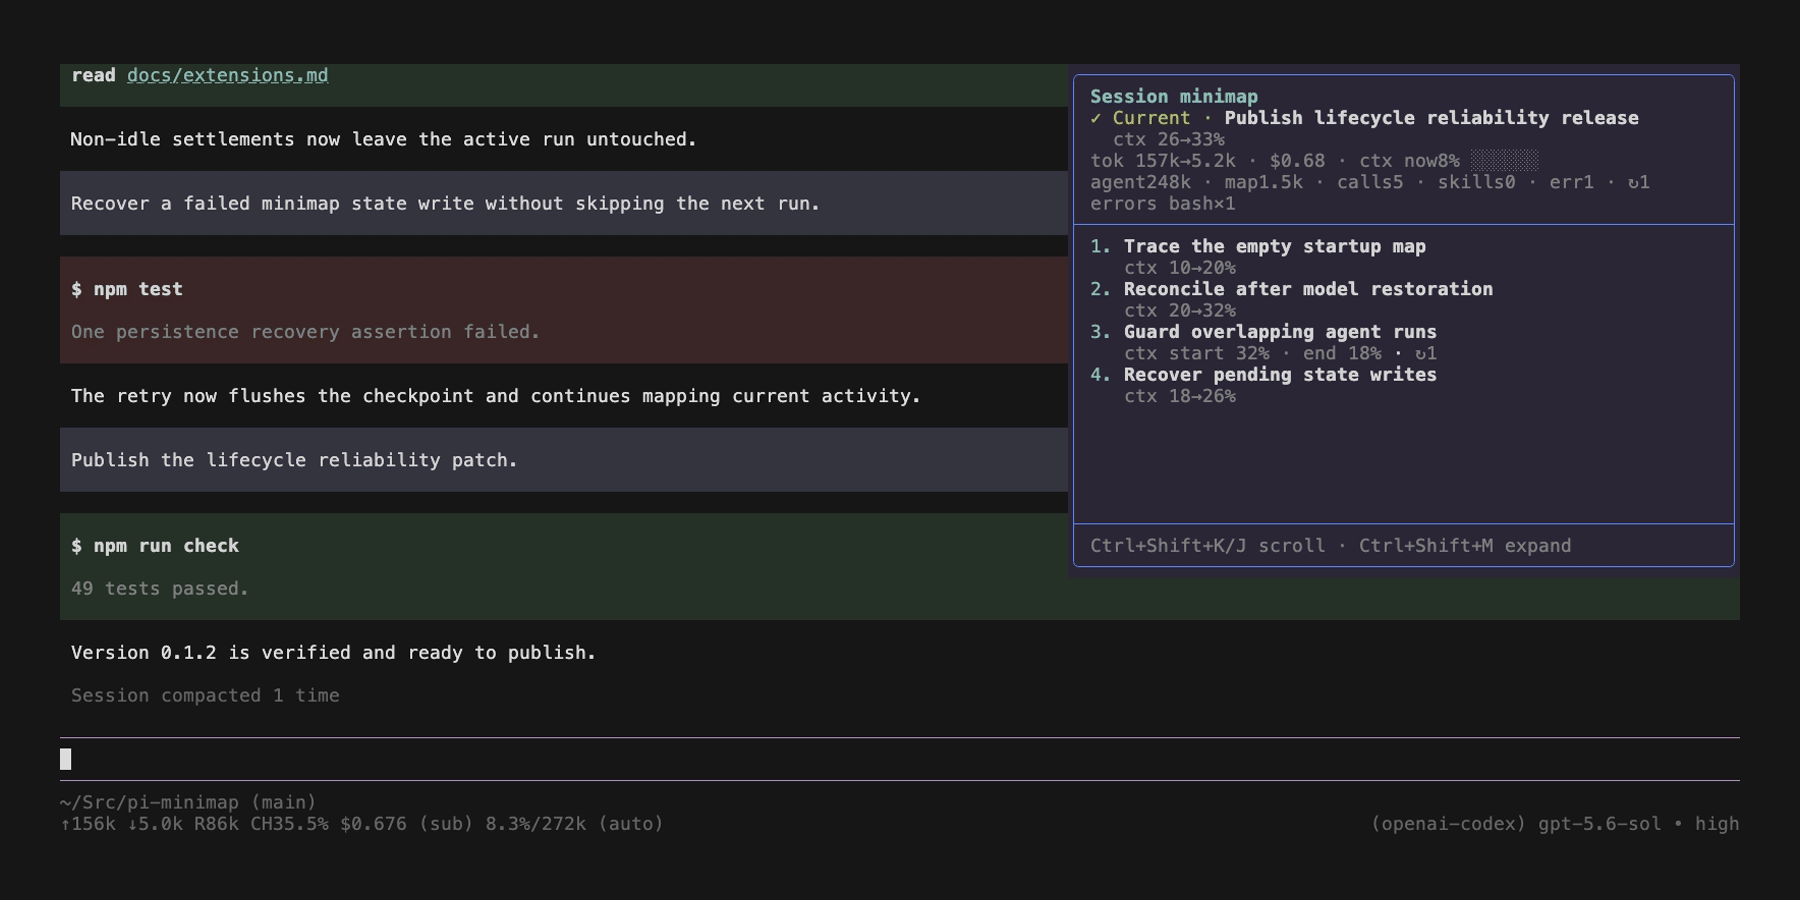The width and height of the screenshot is (1800, 900).
Task: Focus the empty prompt input line
Action: [900, 759]
